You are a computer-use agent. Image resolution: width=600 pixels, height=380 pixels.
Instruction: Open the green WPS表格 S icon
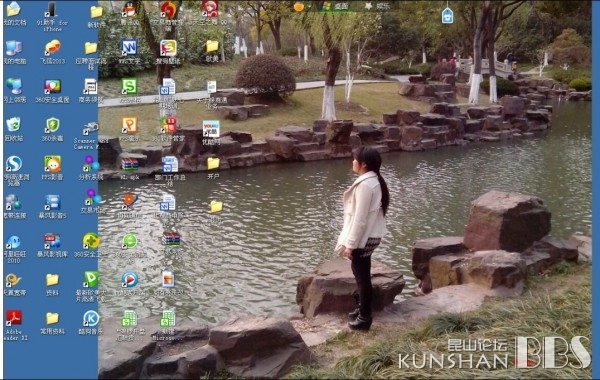tap(129, 86)
